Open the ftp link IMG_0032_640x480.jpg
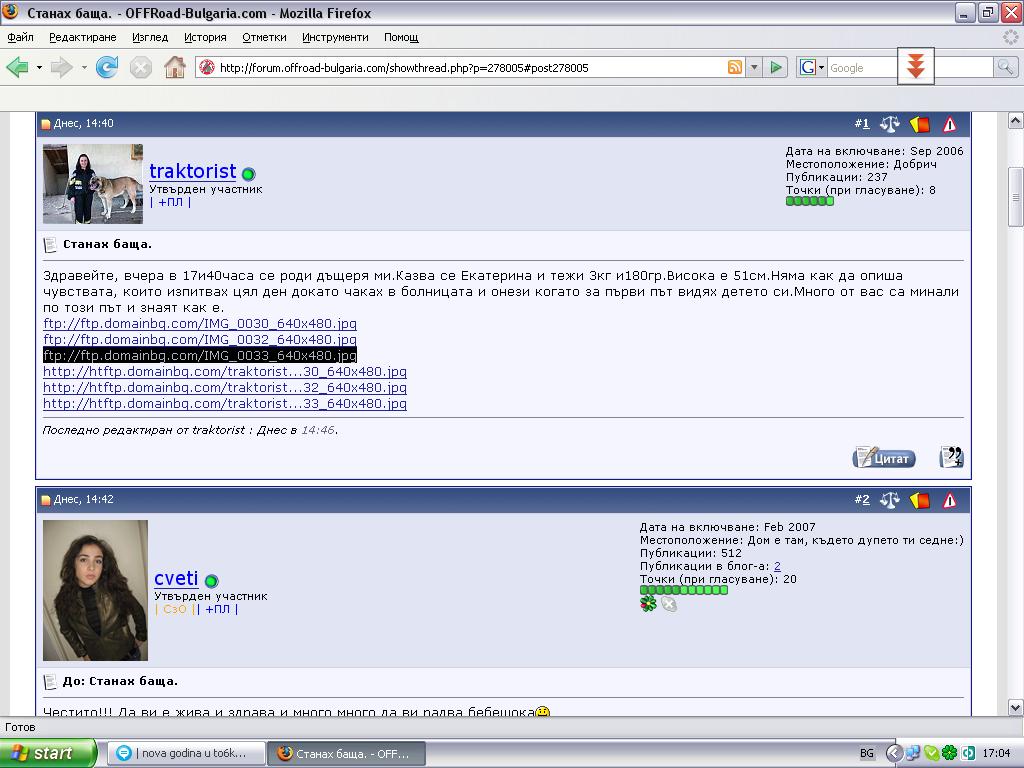 pos(200,340)
